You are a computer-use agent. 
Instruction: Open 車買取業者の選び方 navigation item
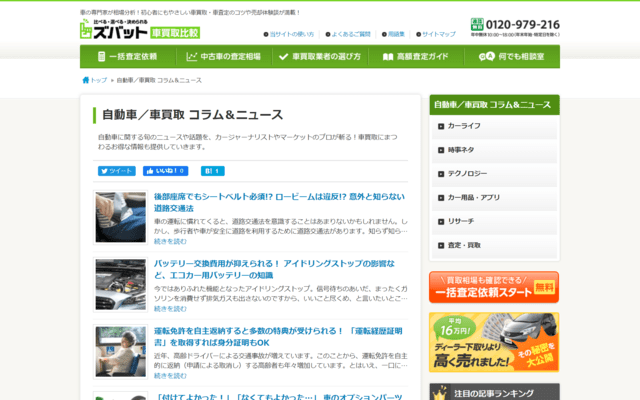(320, 57)
